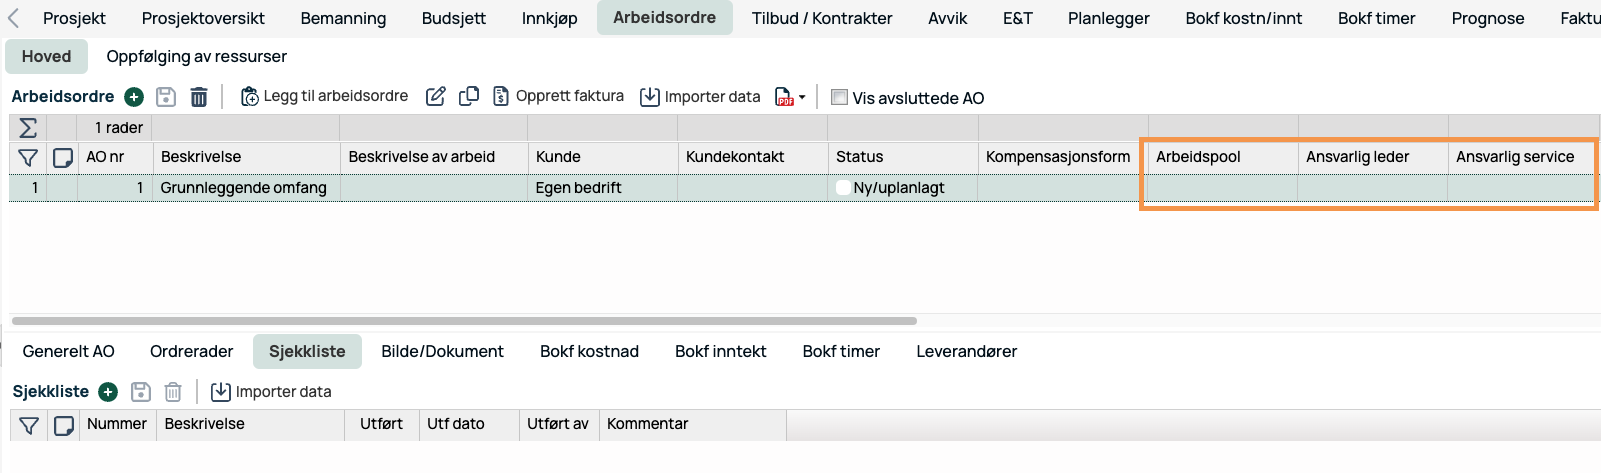The height and width of the screenshot is (473, 1601).
Task: Delete the selected Arbeidsordre with trash icon
Action: [x=199, y=97]
